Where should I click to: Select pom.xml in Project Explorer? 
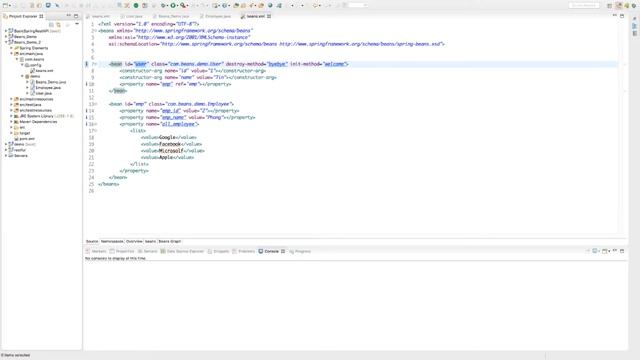point(24,139)
